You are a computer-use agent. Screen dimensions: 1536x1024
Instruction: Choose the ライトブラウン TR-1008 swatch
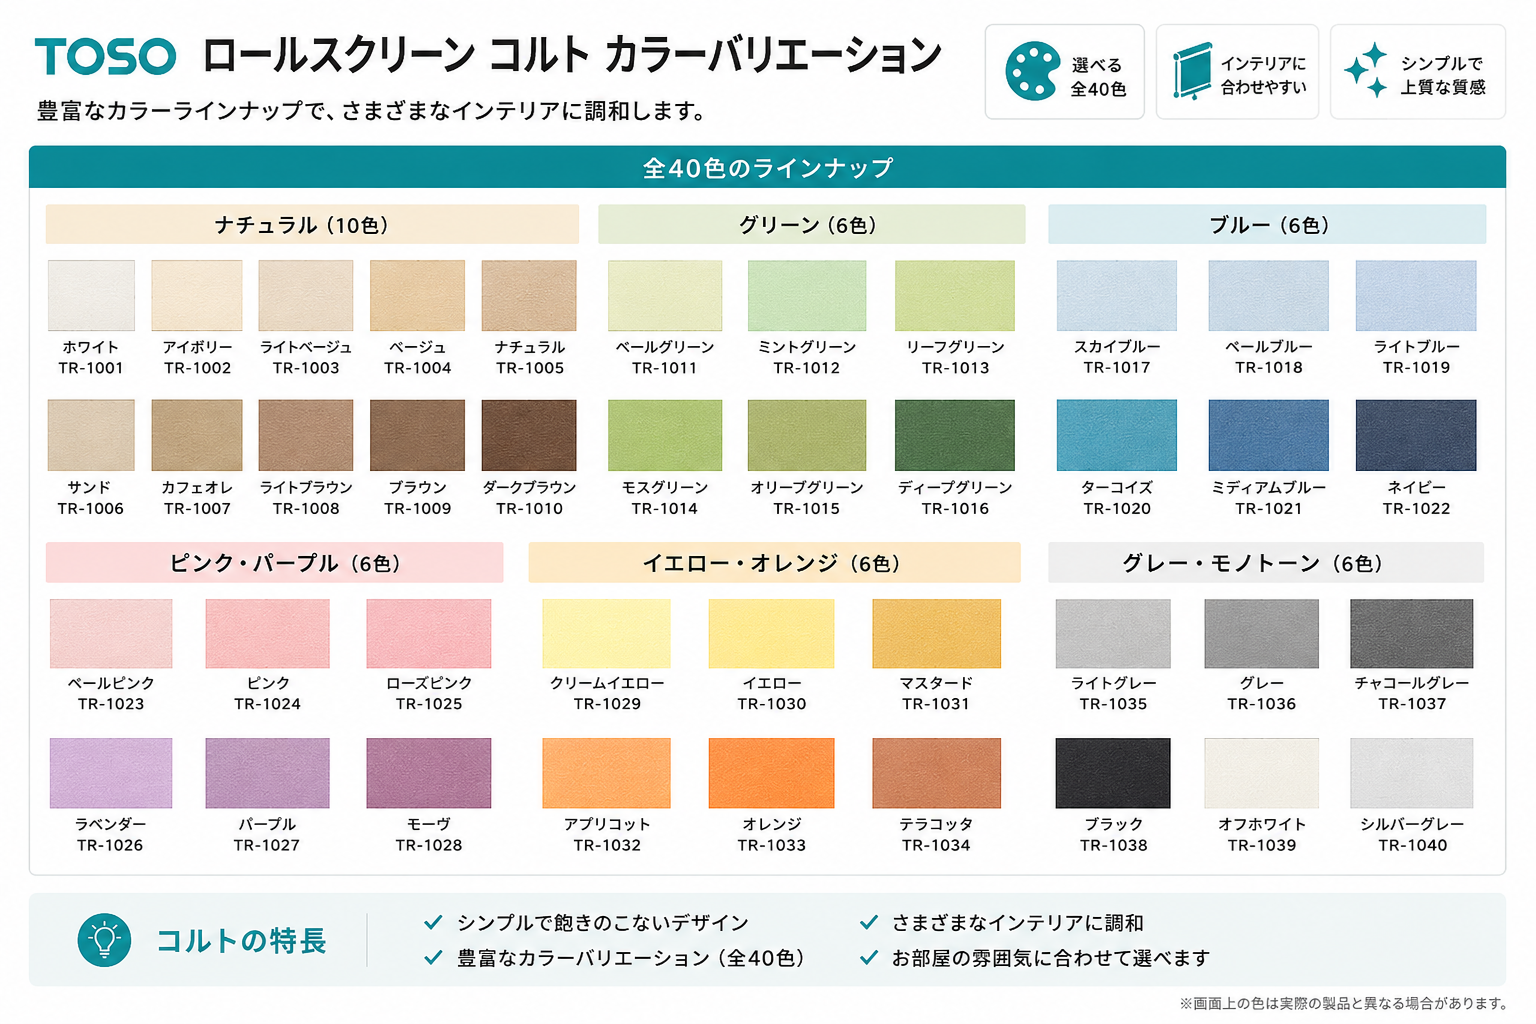pos(306,435)
